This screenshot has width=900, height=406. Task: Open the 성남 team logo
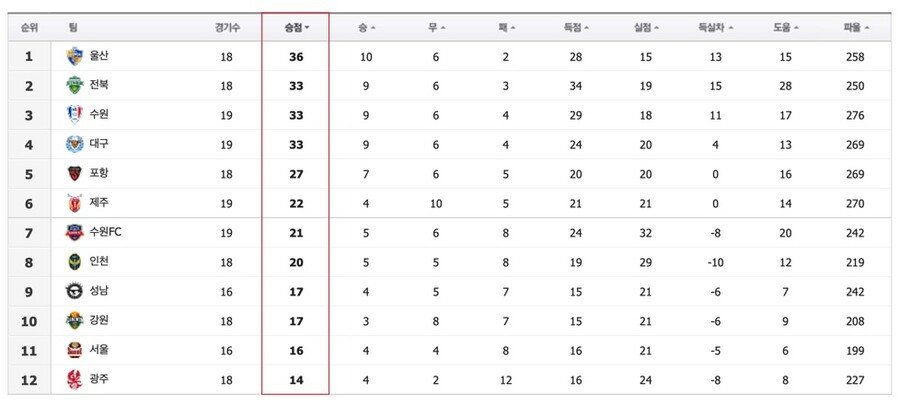click(x=75, y=291)
